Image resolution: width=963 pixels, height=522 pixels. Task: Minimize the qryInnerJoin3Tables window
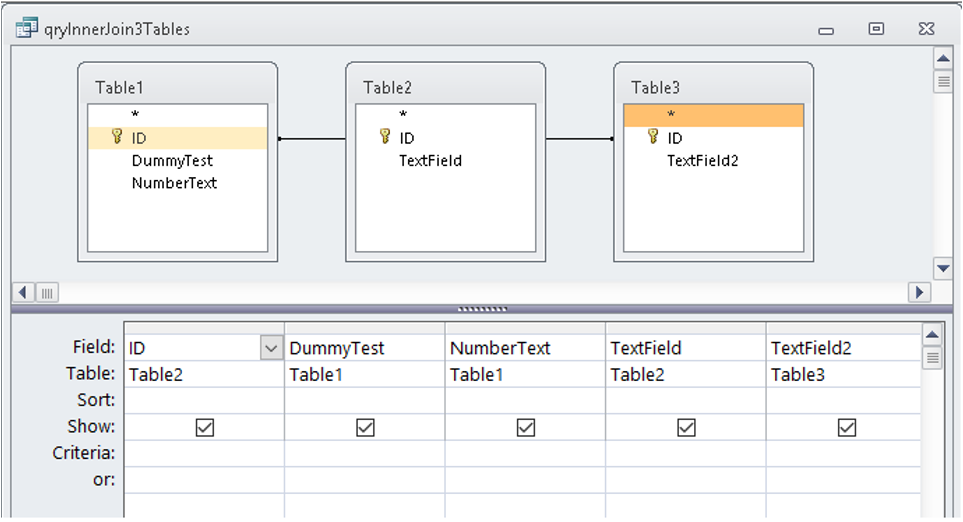(826, 30)
